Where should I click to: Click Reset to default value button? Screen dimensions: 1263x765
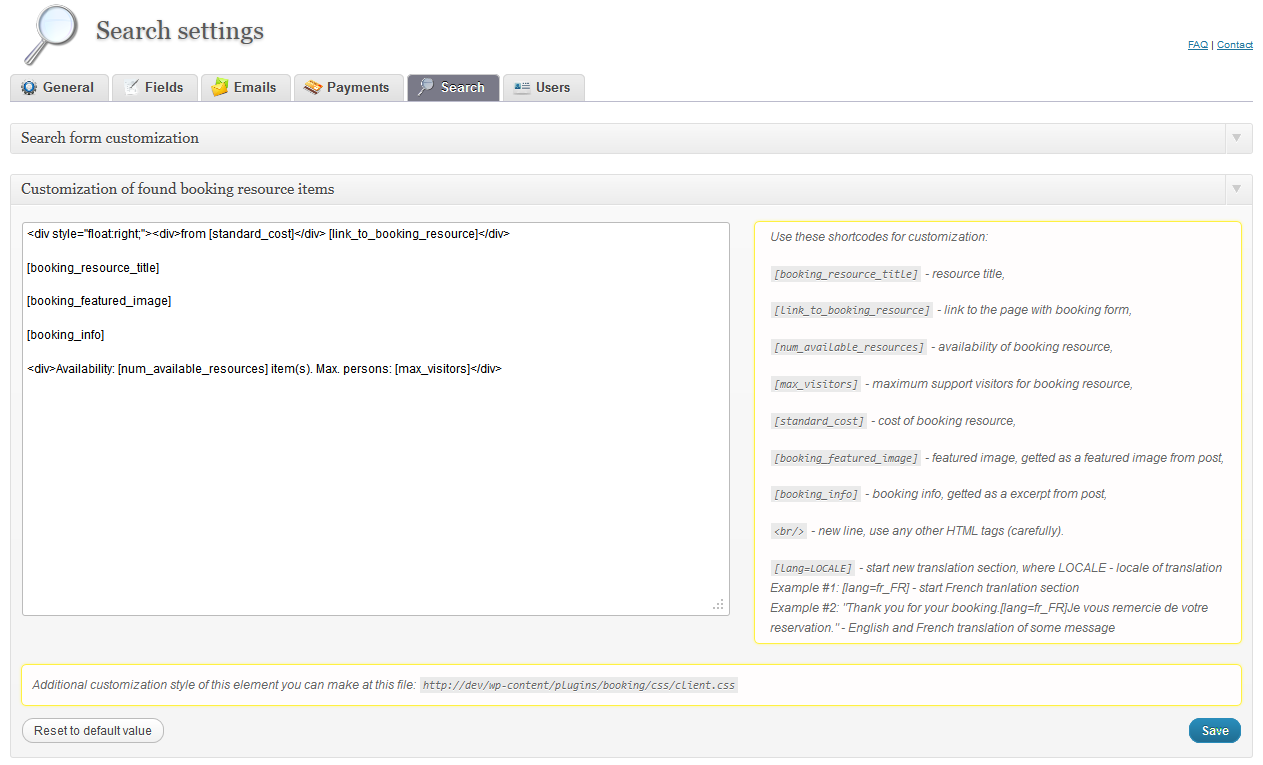93,731
